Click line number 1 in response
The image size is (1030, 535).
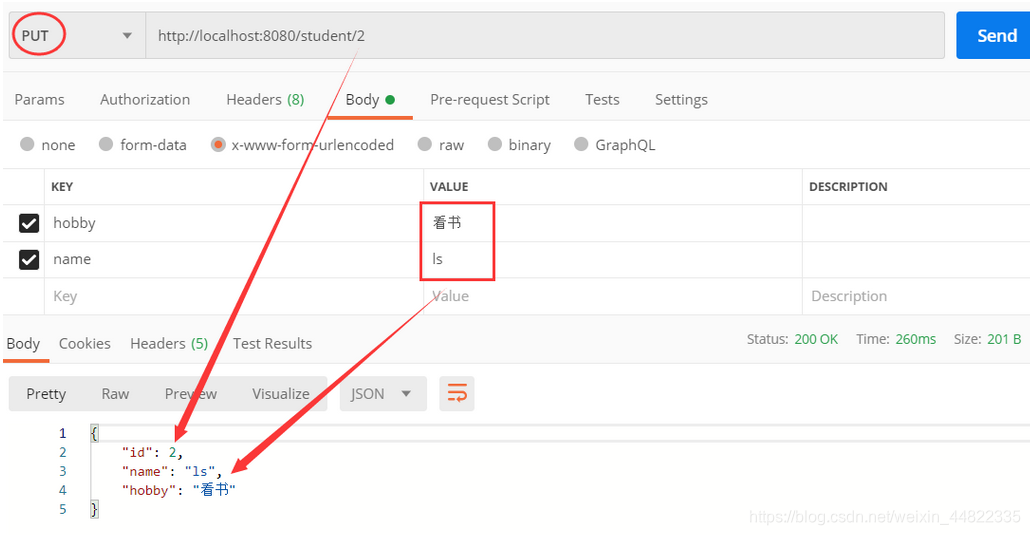[x=62, y=433]
